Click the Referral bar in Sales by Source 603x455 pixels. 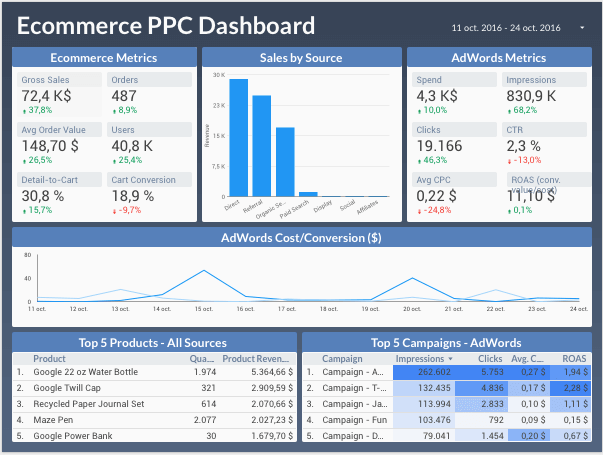tap(262, 146)
